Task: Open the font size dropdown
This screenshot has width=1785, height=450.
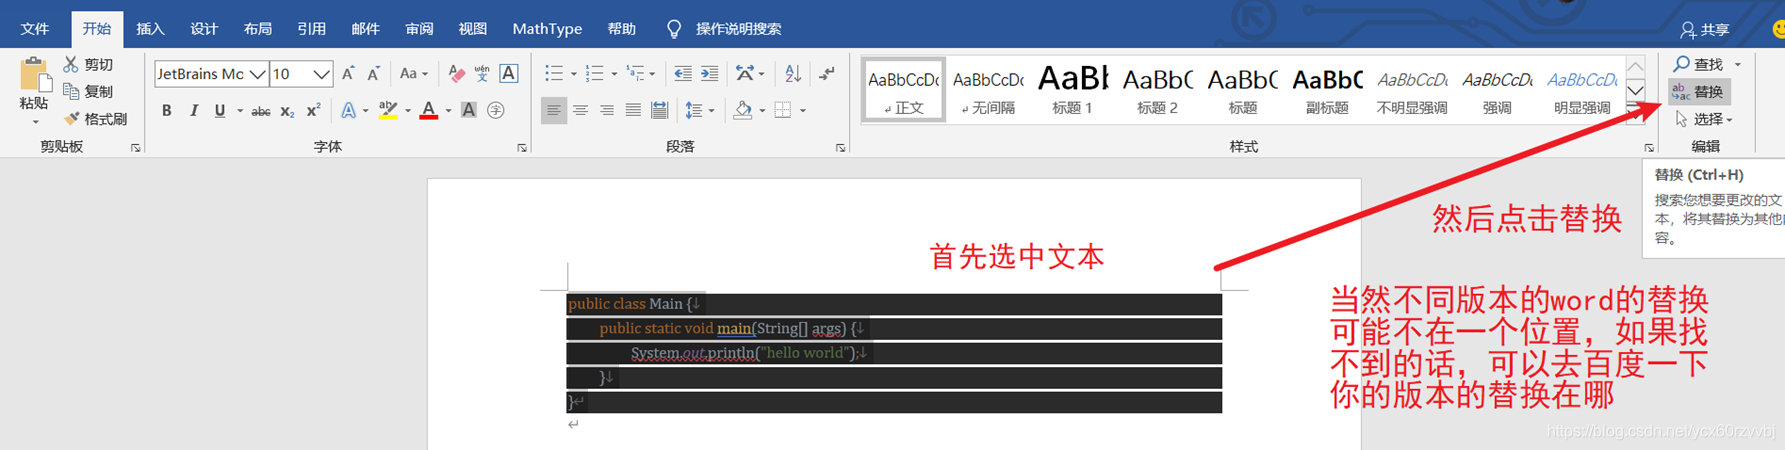Action: pos(321,74)
